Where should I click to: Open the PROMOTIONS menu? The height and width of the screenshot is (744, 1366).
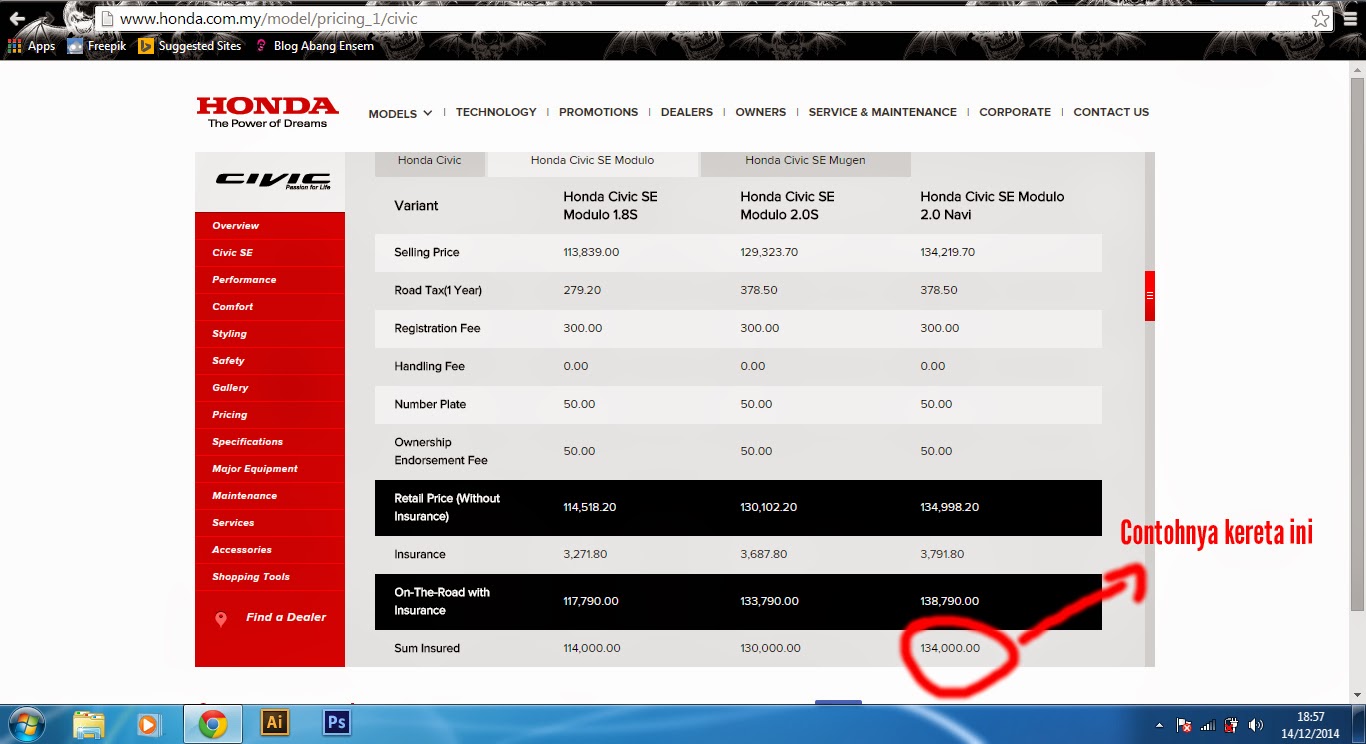[x=598, y=112]
